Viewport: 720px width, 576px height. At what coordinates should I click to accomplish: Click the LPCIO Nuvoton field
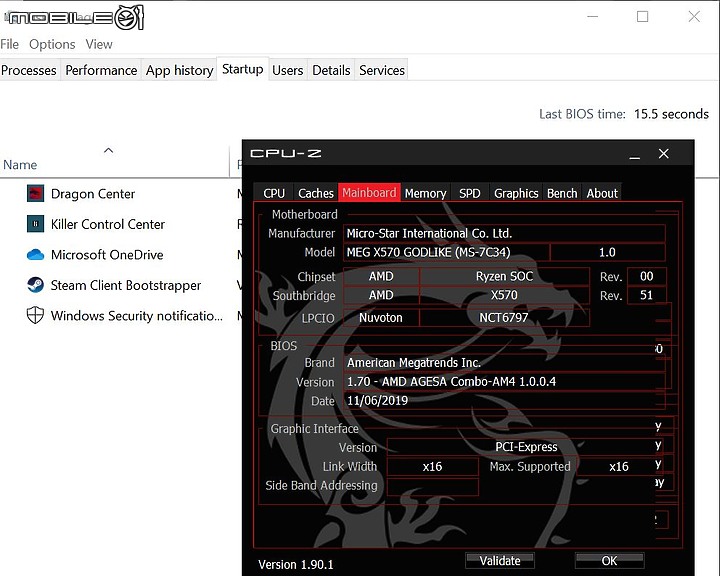(381, 317)
